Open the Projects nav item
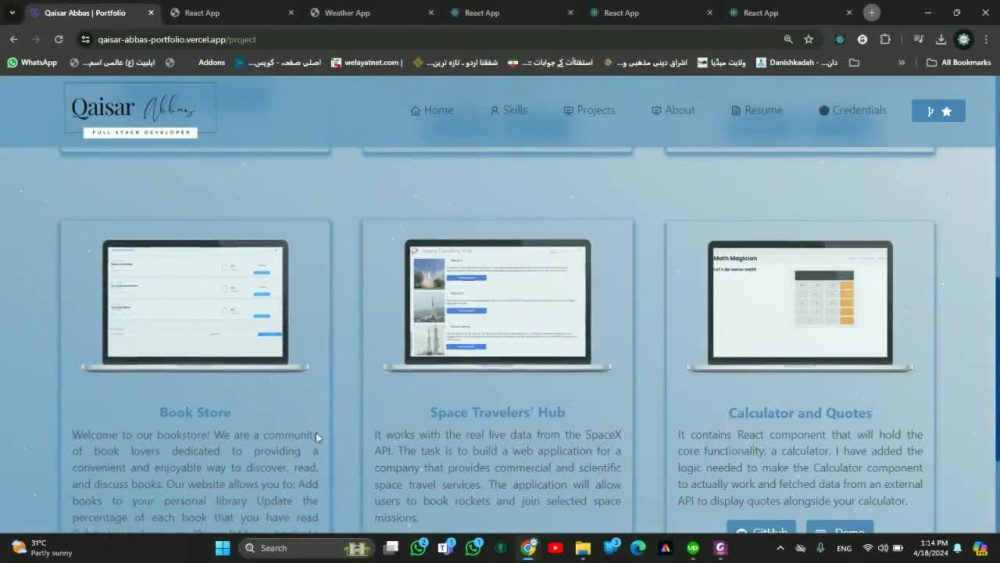The image size is (1000, 563). 589,110
